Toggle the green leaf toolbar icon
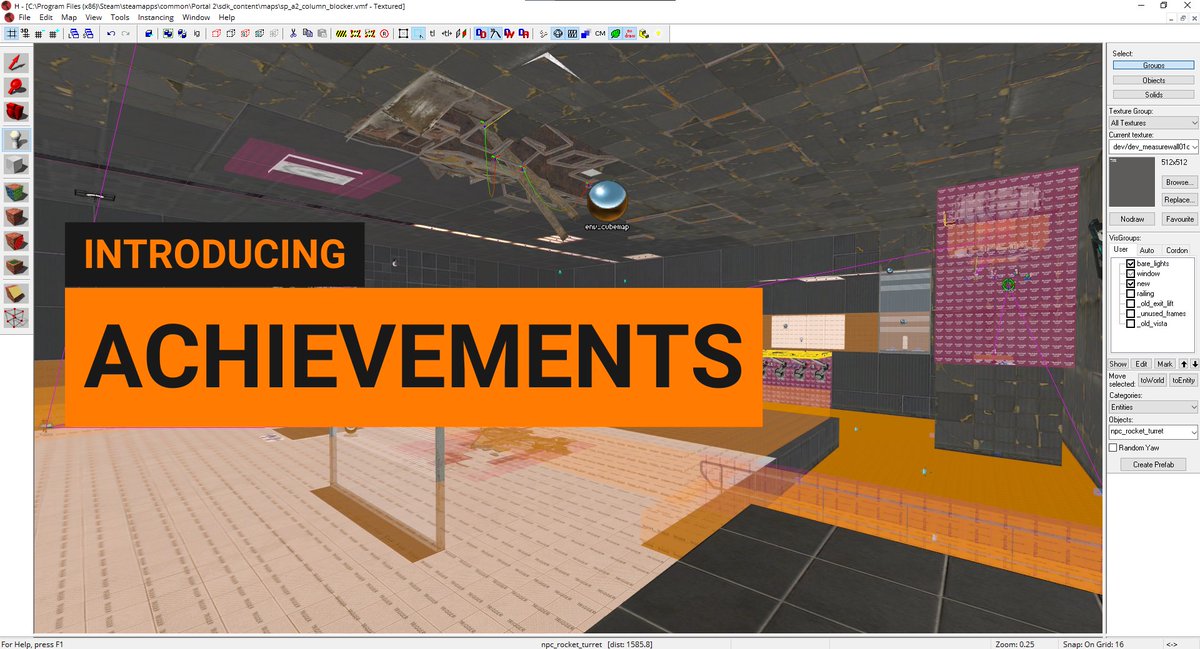Viewport: 1200px width, 649px height. (615, 33)
